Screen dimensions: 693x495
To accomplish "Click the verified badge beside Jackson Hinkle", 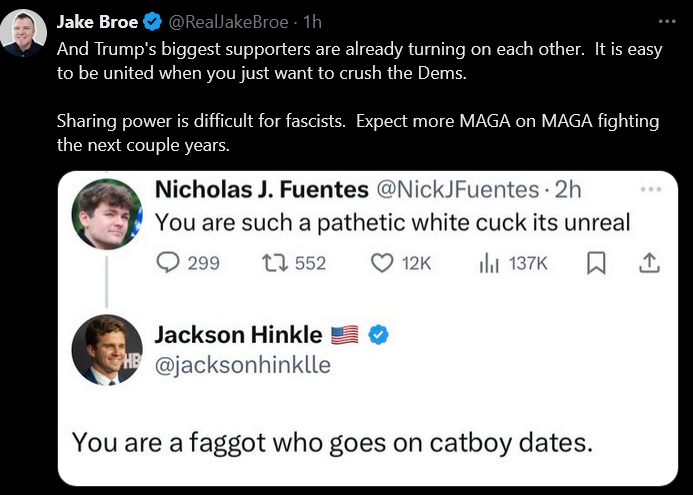I will click(378, 335).
